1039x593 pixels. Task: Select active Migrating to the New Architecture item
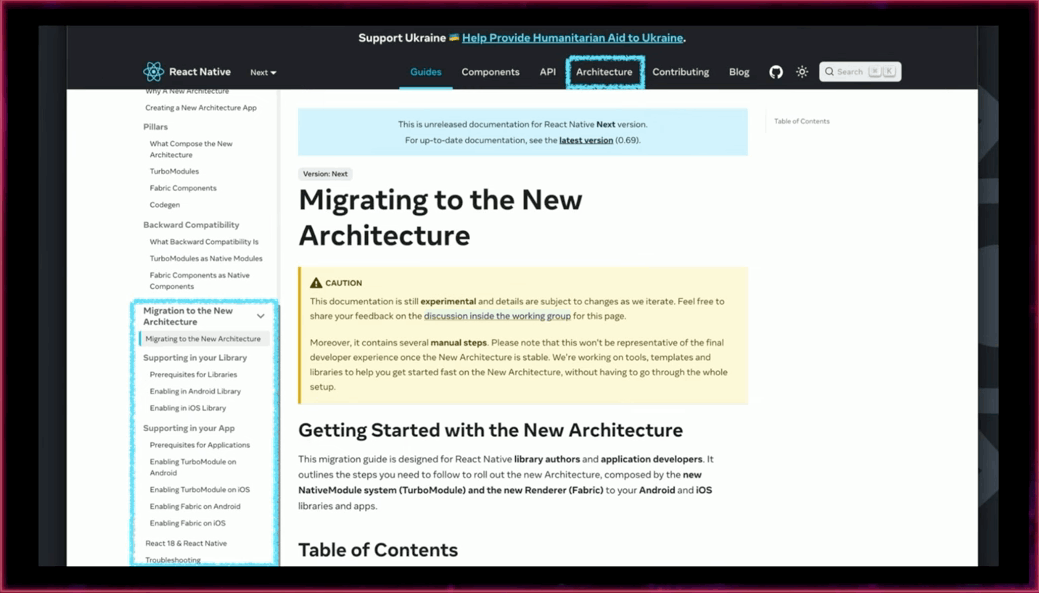click(x=203, y=339)
